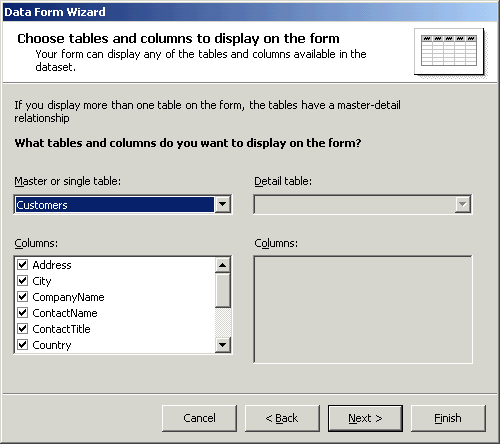
Task: Click the columns list scroll up arrow
Action: (x=222, y=265)
